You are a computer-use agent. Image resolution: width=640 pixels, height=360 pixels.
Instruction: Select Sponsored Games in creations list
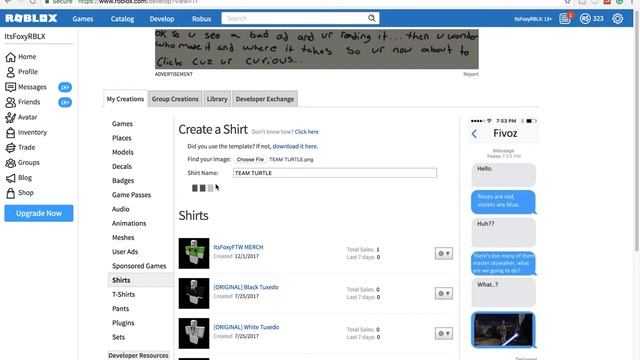[x=139, y=266]
